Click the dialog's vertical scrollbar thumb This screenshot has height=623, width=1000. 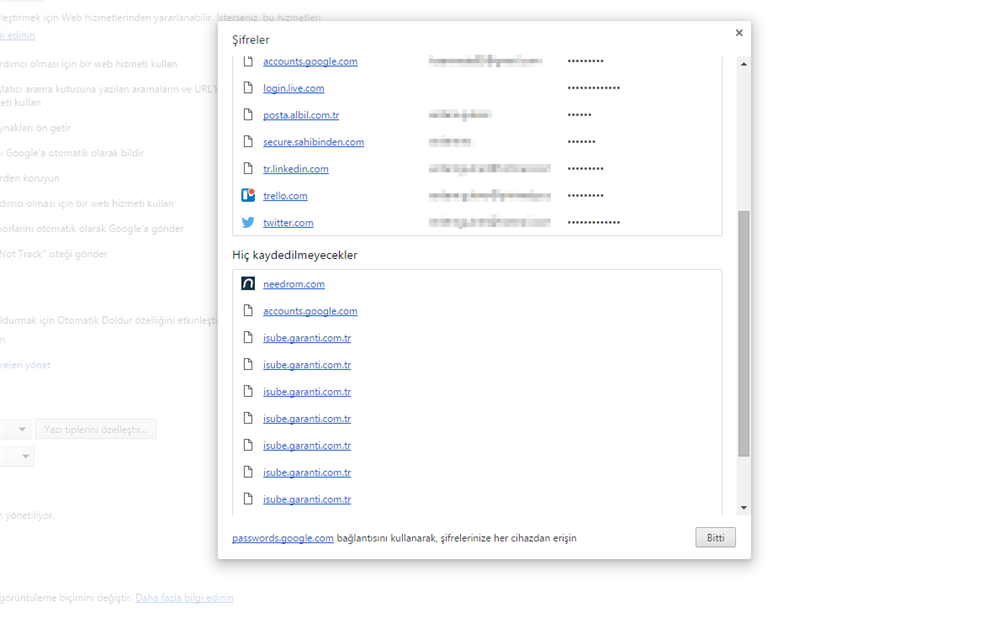click(x=744, y=333)
